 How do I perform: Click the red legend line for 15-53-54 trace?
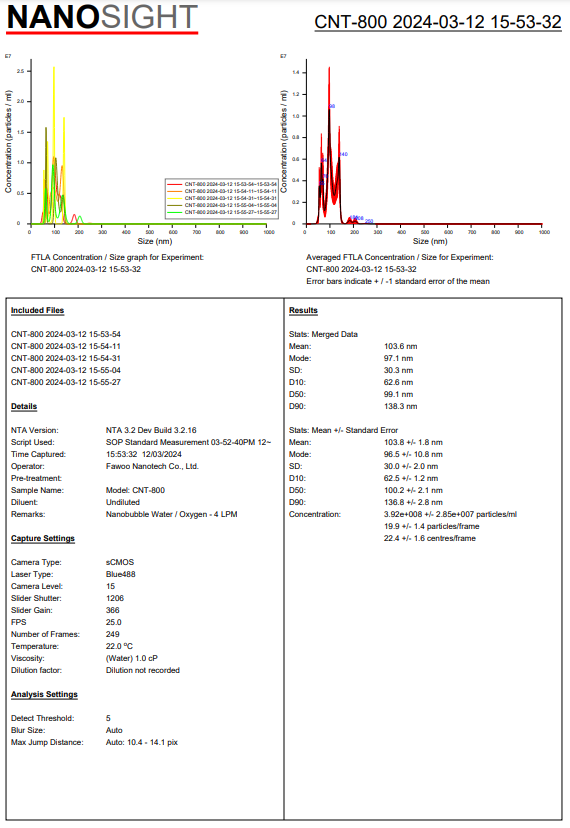tap(175, 184)
